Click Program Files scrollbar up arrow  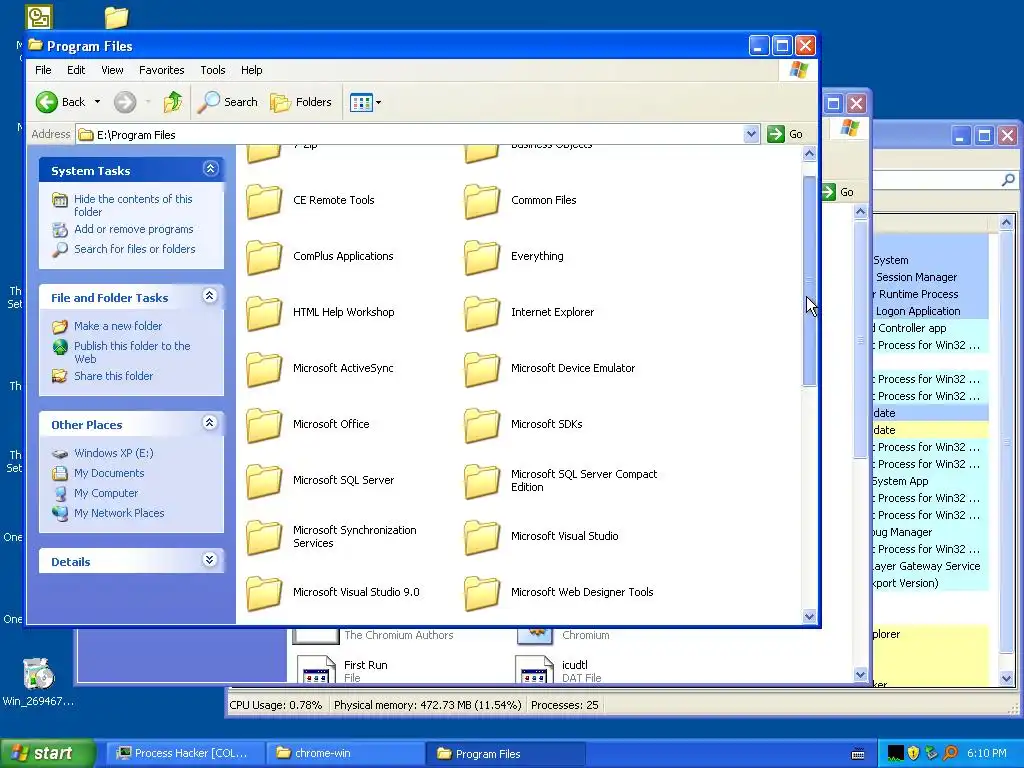(809, 154)
